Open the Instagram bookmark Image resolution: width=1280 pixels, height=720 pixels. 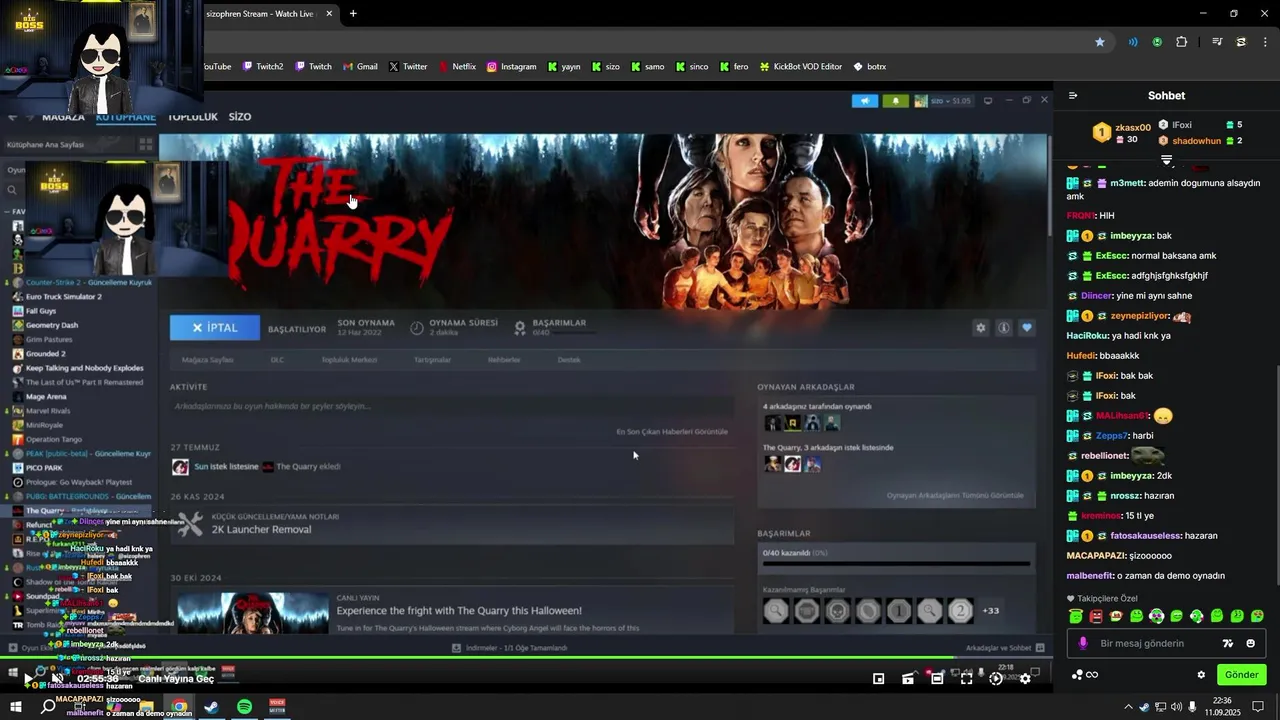coord(511,67)
